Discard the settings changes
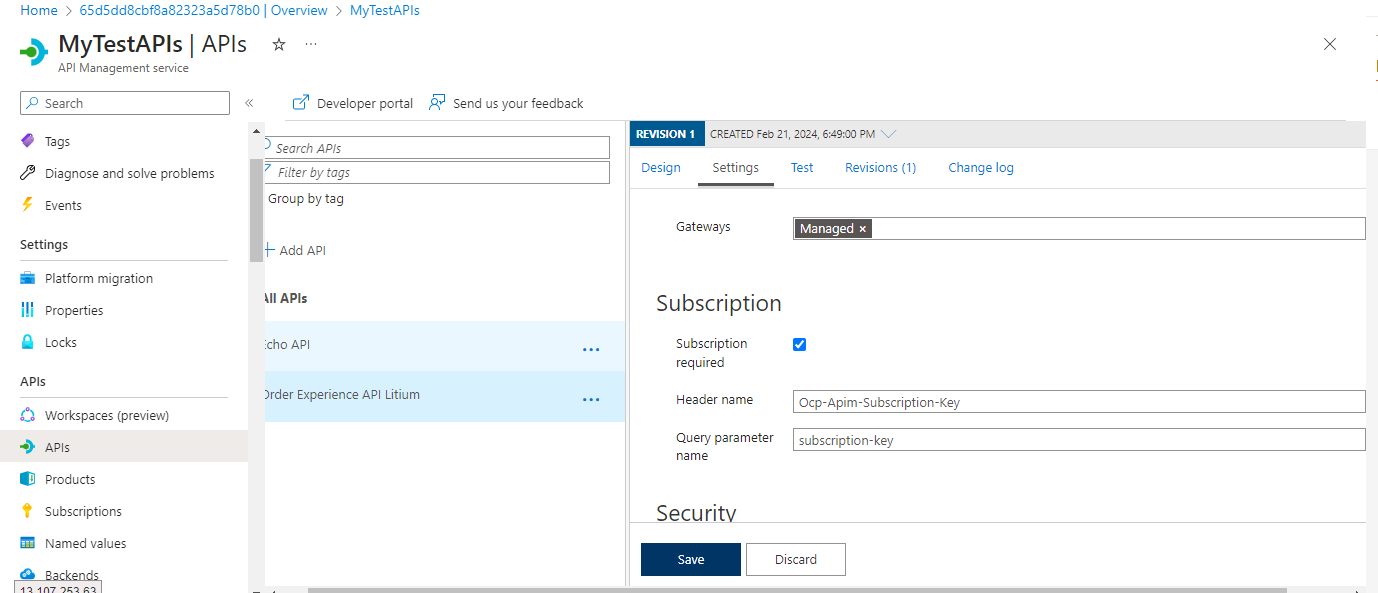The height and width of the screenshot is (593, 1378). 796,559
